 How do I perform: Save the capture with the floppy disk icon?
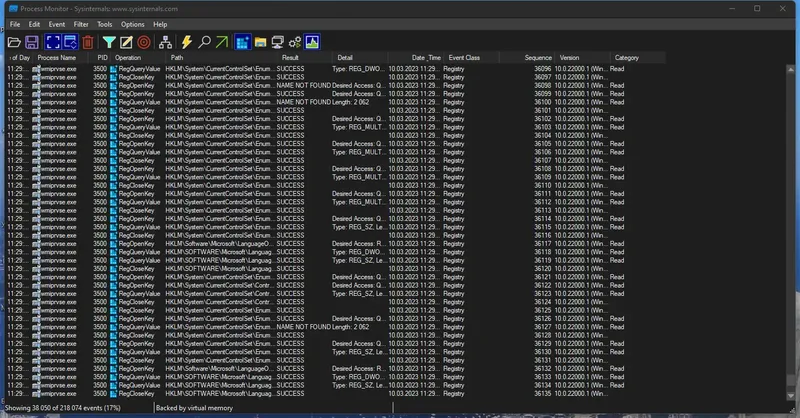32,42
